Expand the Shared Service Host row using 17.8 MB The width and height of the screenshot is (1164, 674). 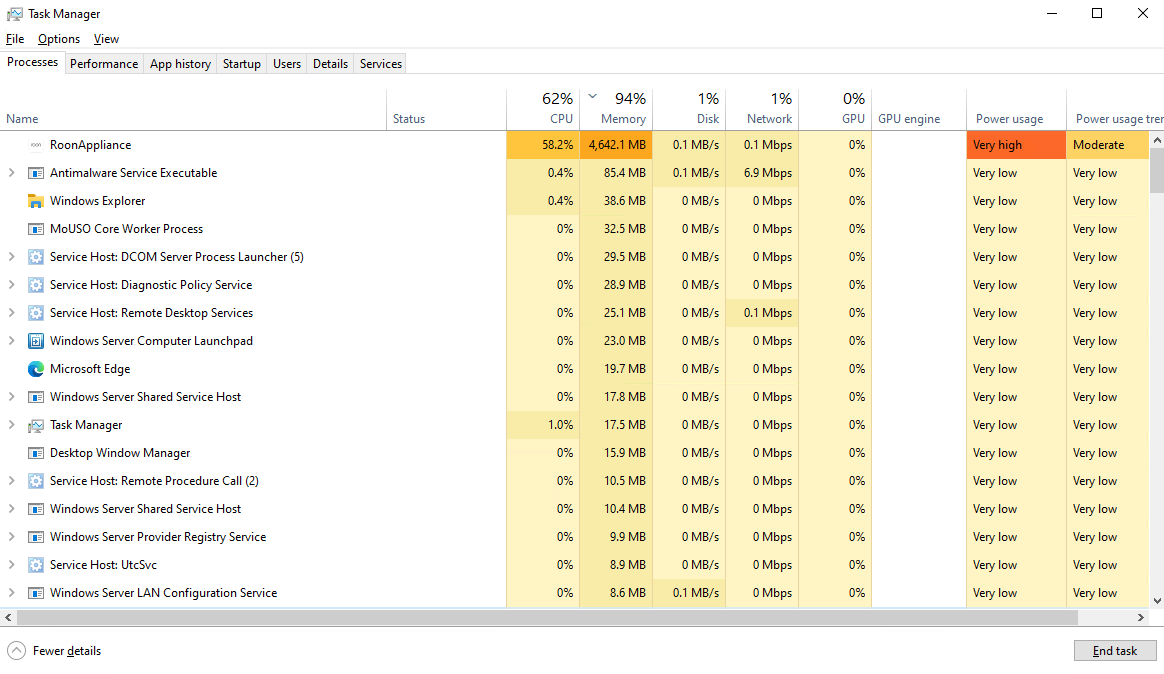point(11,397)
